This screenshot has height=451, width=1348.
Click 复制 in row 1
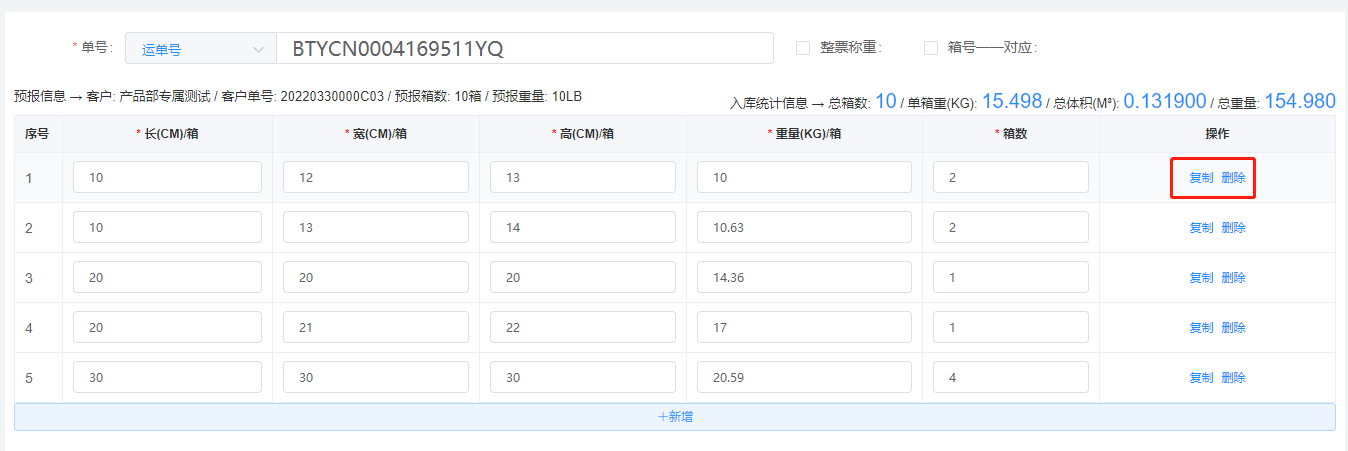click(1201, 178)
